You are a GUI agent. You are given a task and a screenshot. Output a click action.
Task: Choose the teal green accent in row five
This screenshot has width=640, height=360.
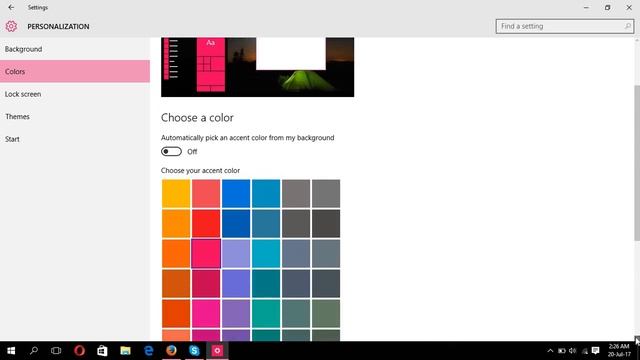266,313
